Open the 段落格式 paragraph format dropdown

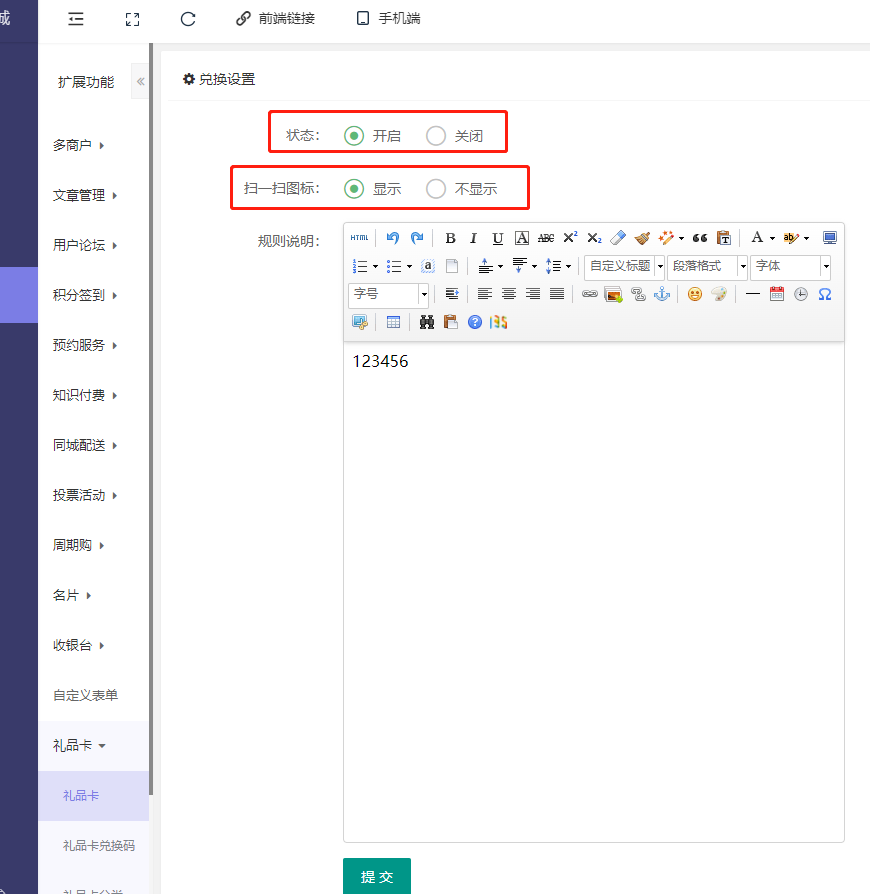coord(708,266)
